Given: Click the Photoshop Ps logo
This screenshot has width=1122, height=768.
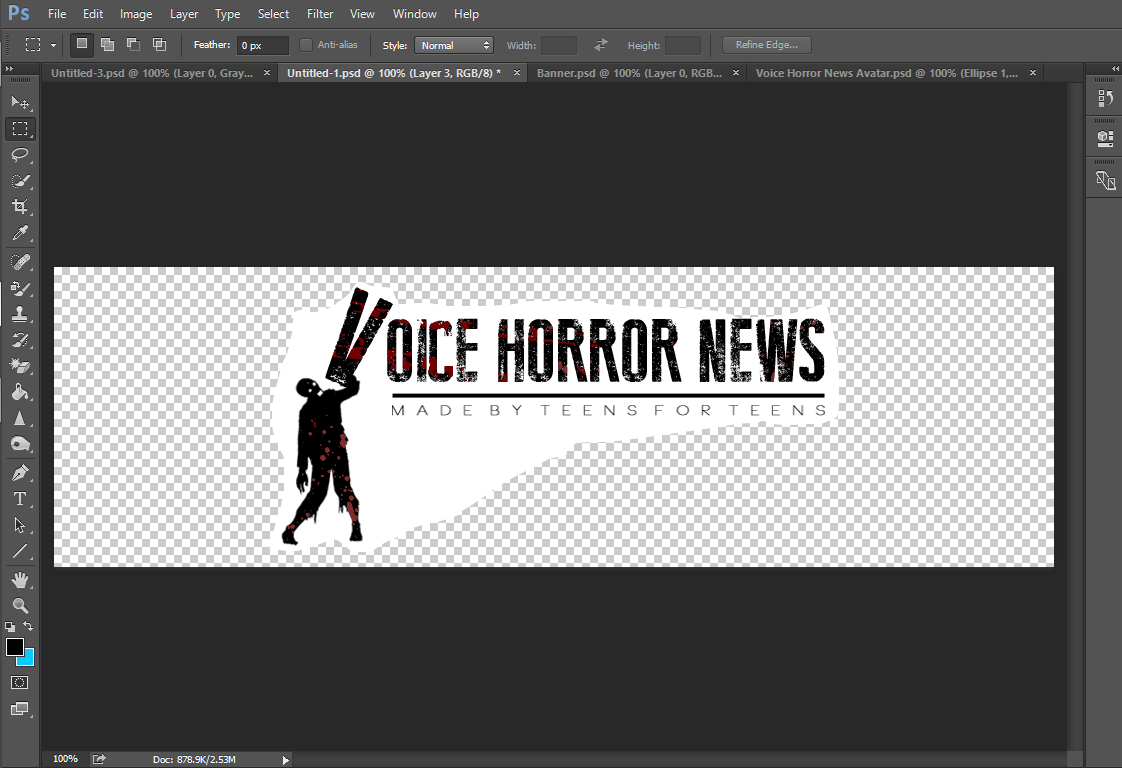Looking at the screenshot, I should pos(19,13).
